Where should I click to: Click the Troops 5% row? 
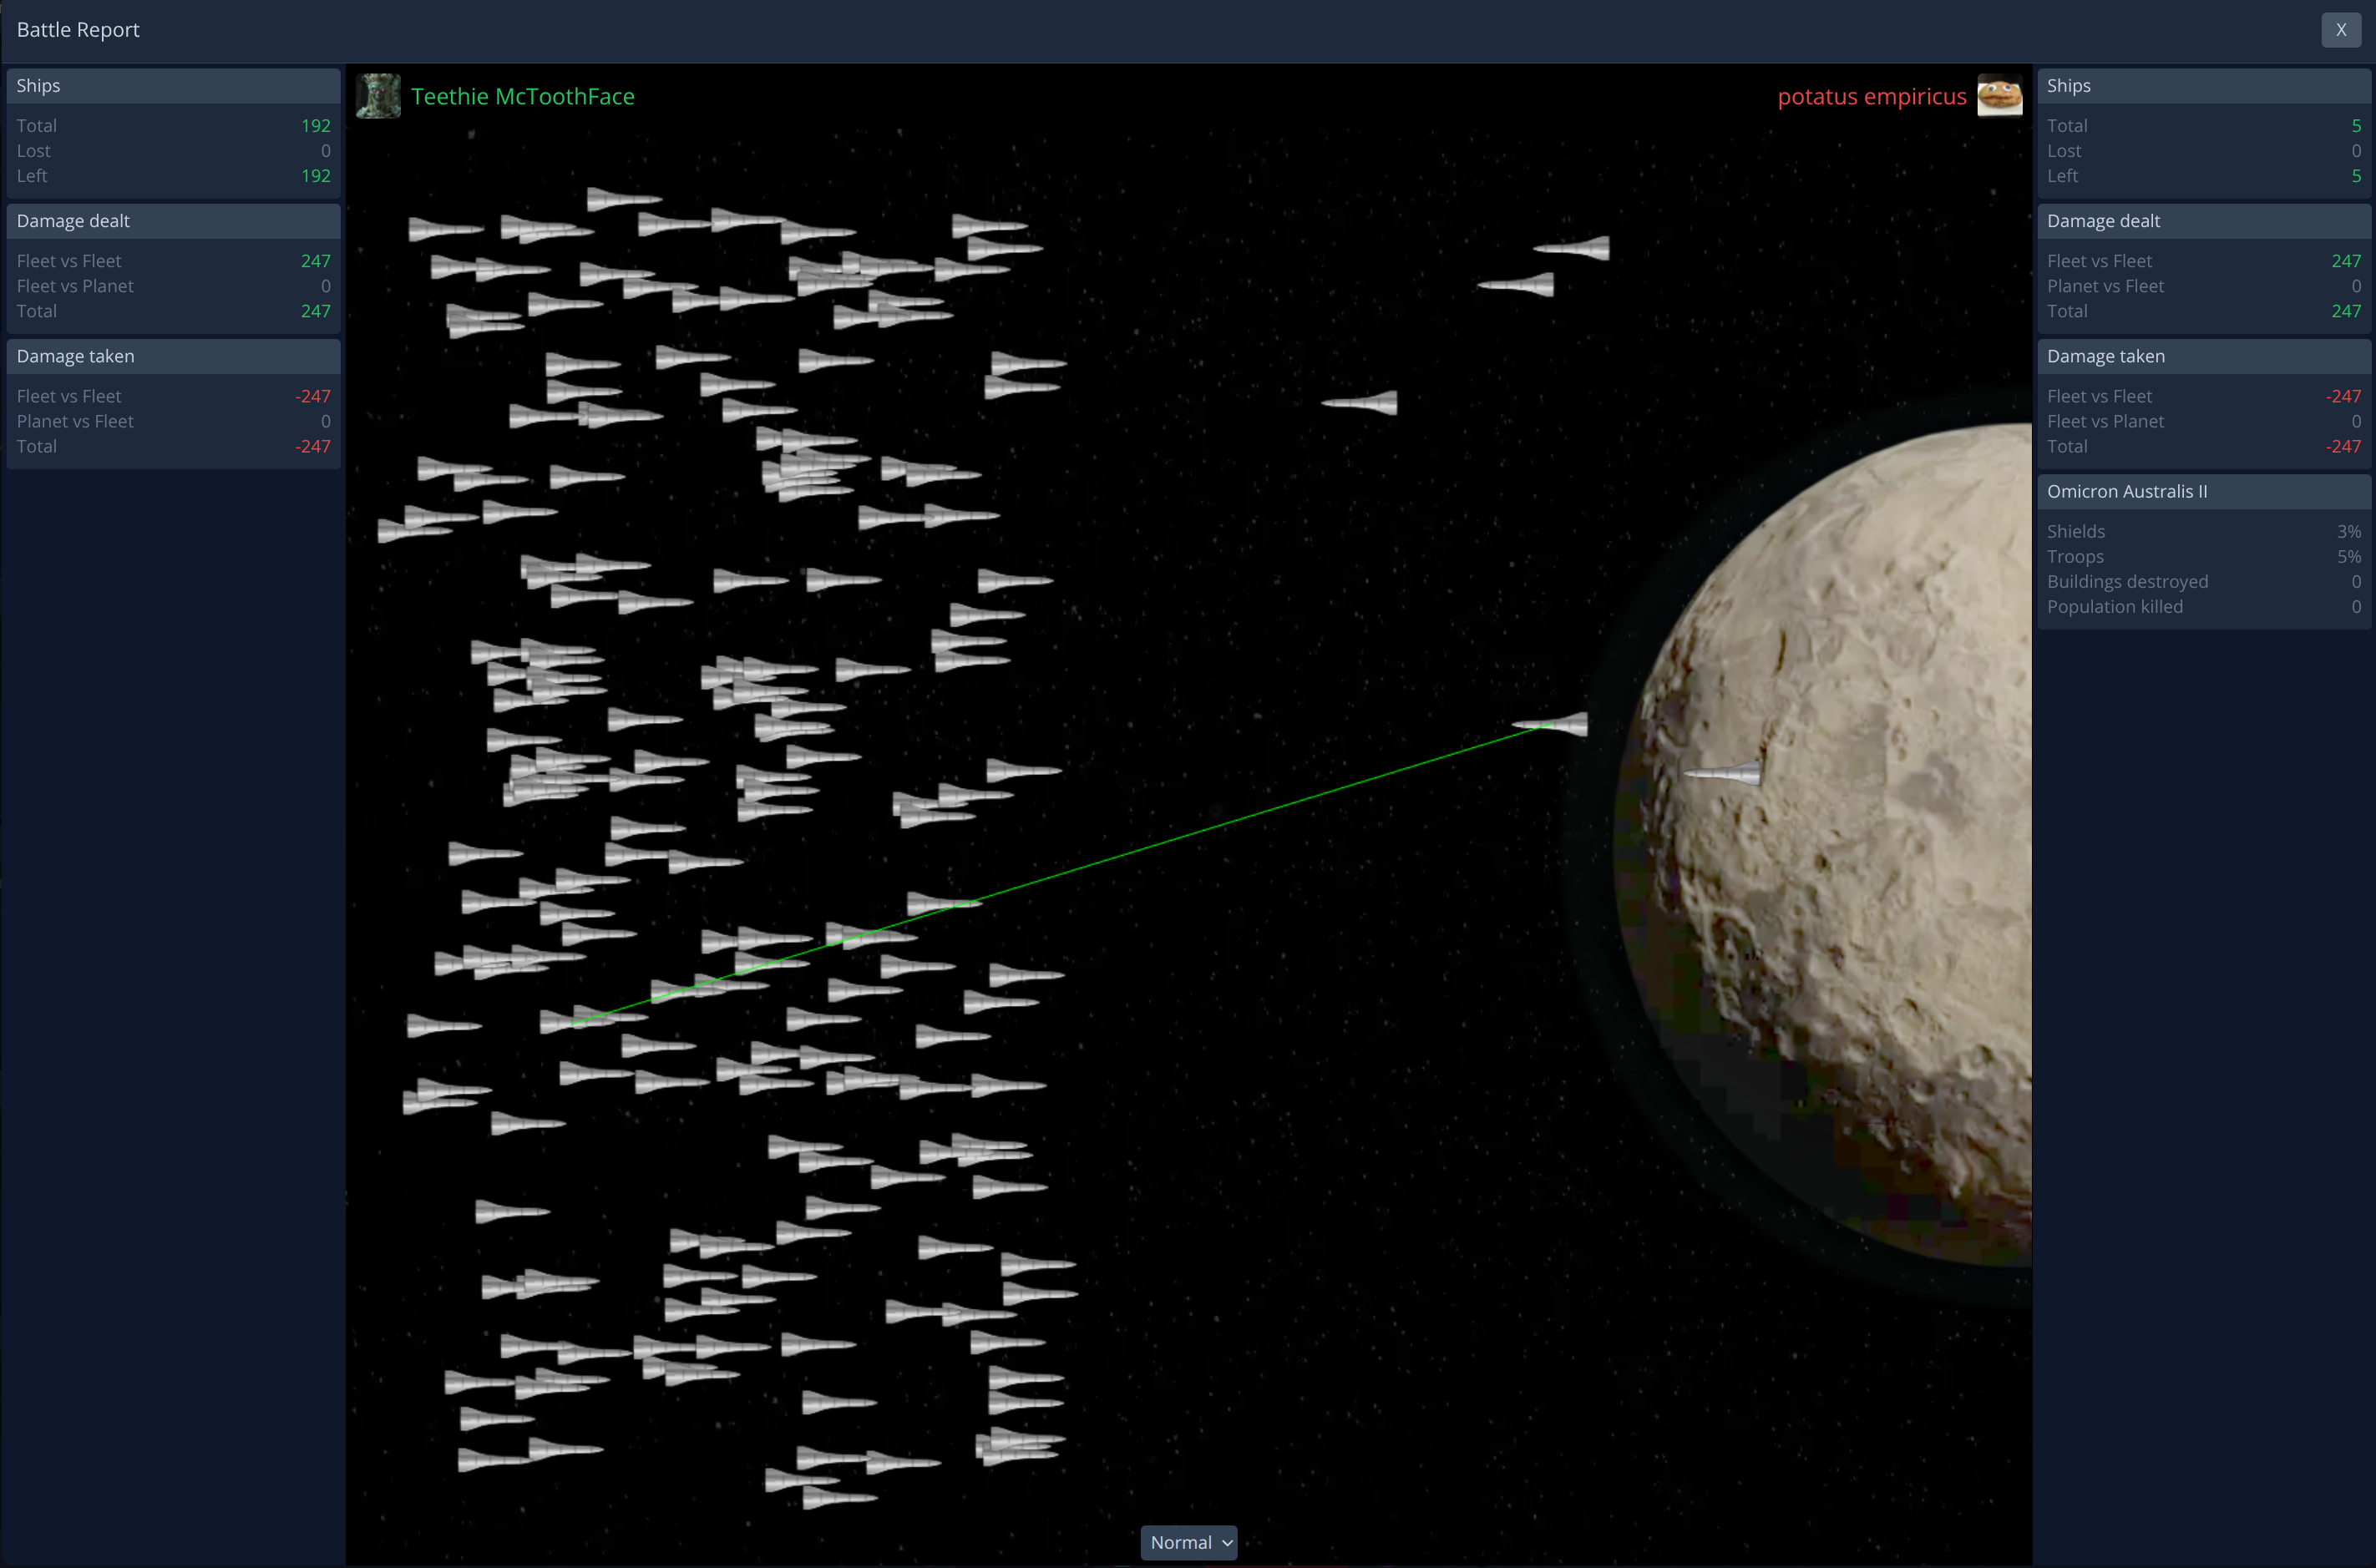[x=2203, y=556]
